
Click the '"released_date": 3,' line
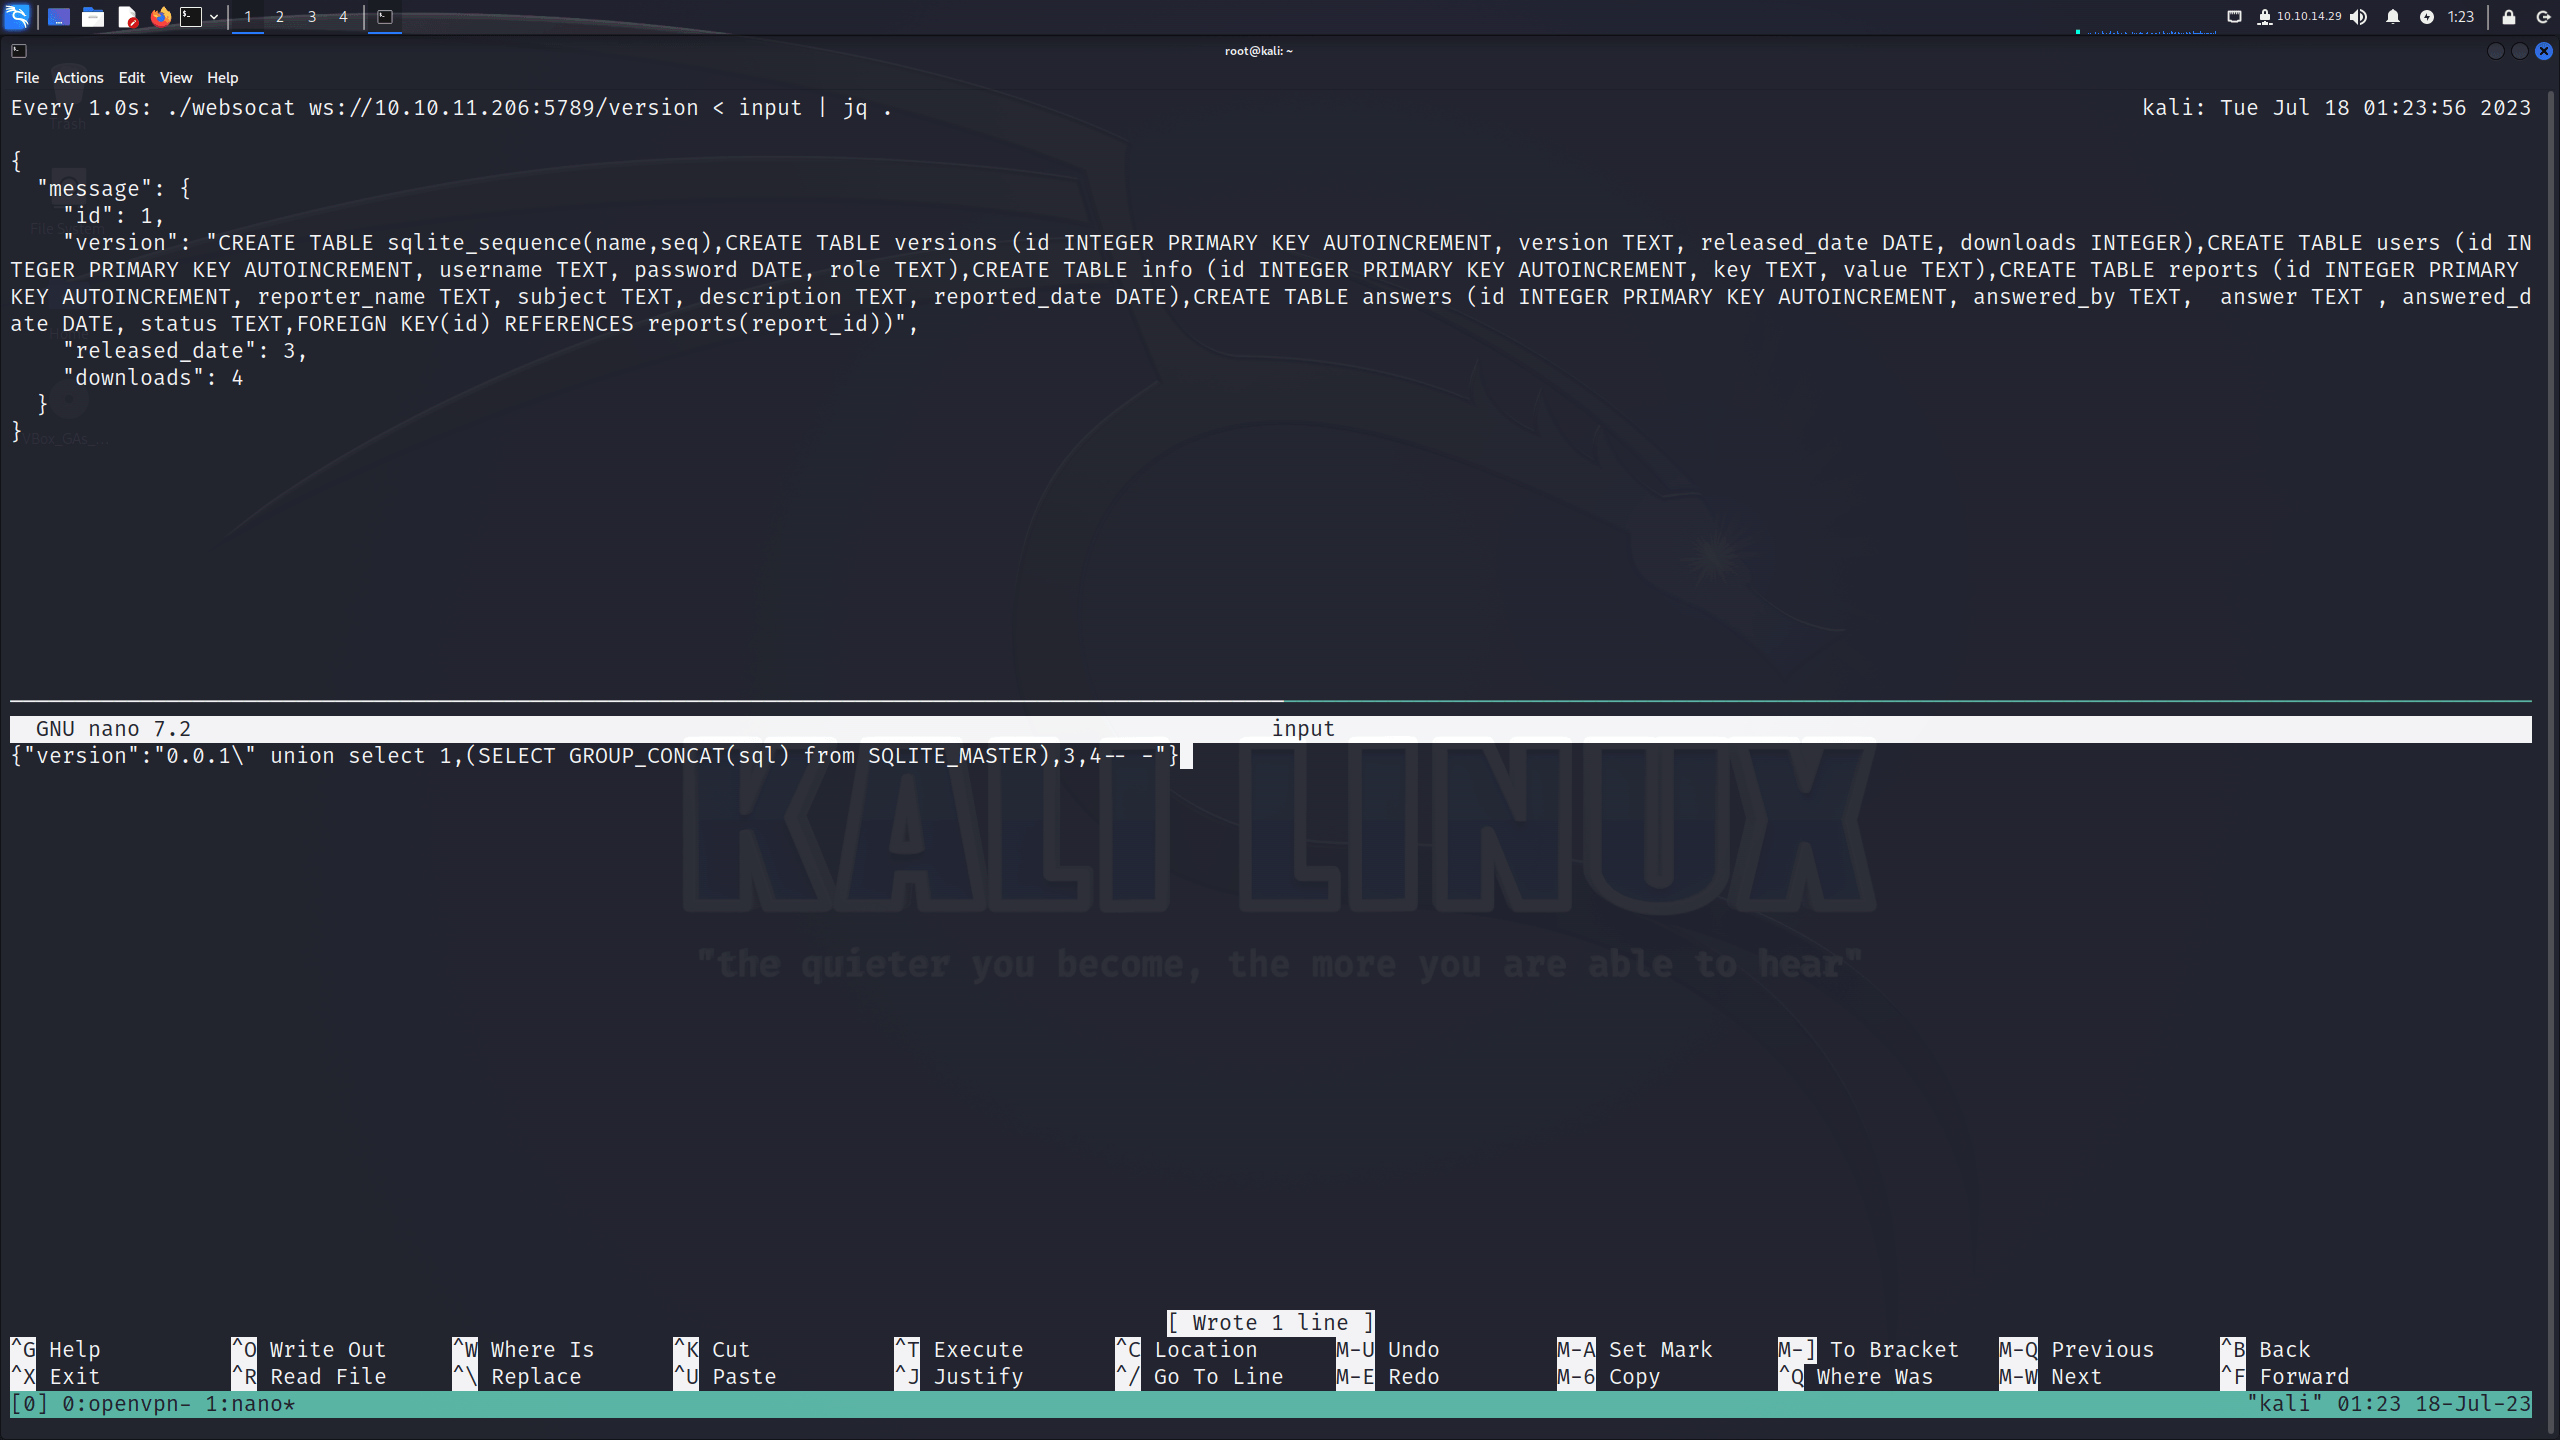click(x=185, y=351)
